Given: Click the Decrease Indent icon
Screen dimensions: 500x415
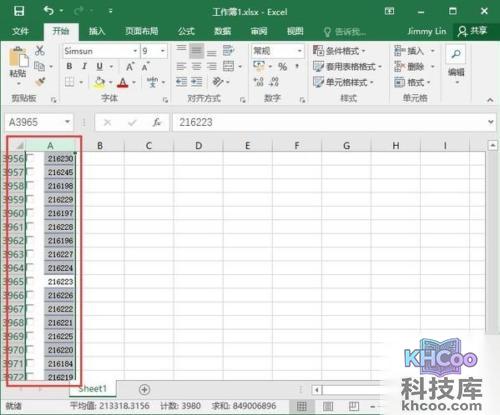Looking at the screenshot, I should point(181,82).
